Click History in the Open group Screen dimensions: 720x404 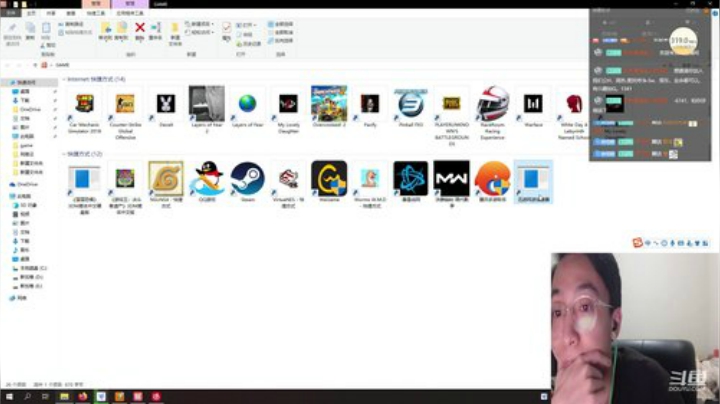(x=248, y=44)
